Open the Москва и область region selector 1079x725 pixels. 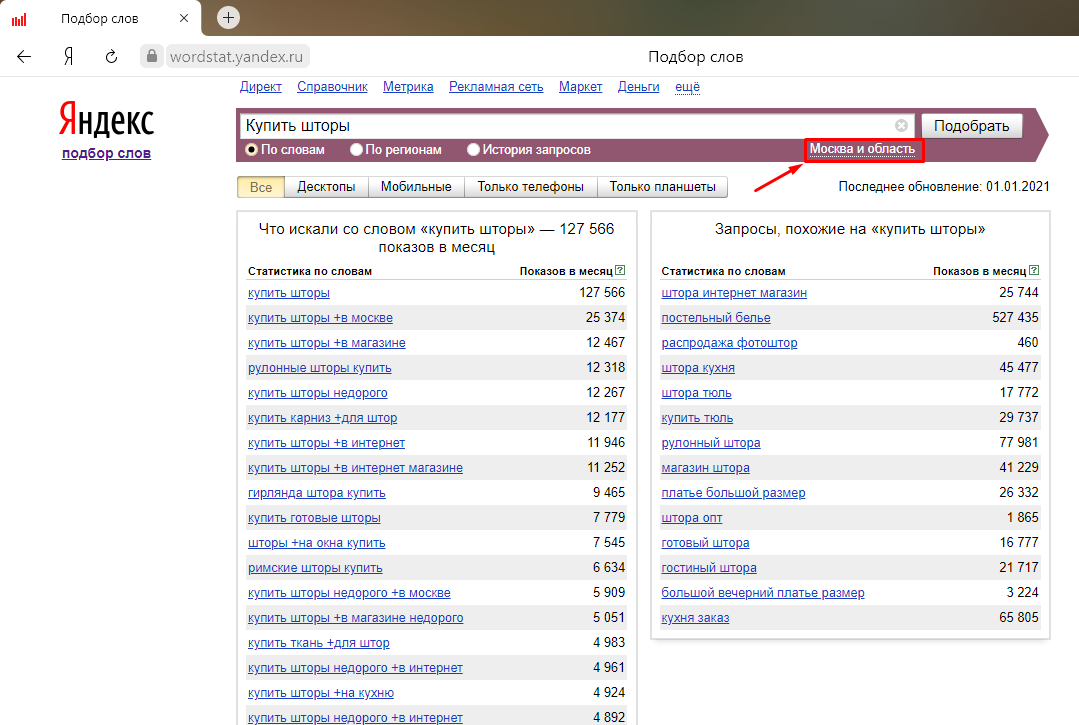click(862, 149)
